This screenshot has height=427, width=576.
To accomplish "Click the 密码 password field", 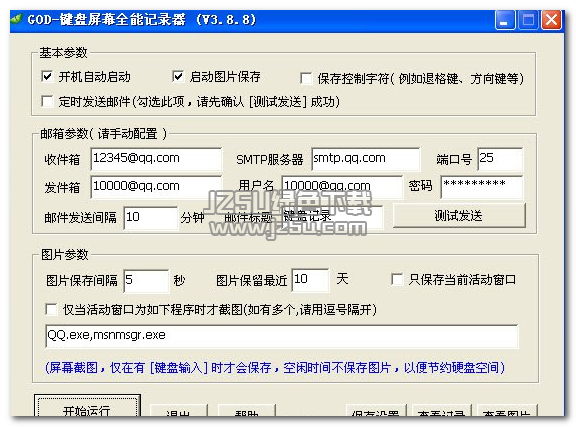I will click(x=482, y=187).
